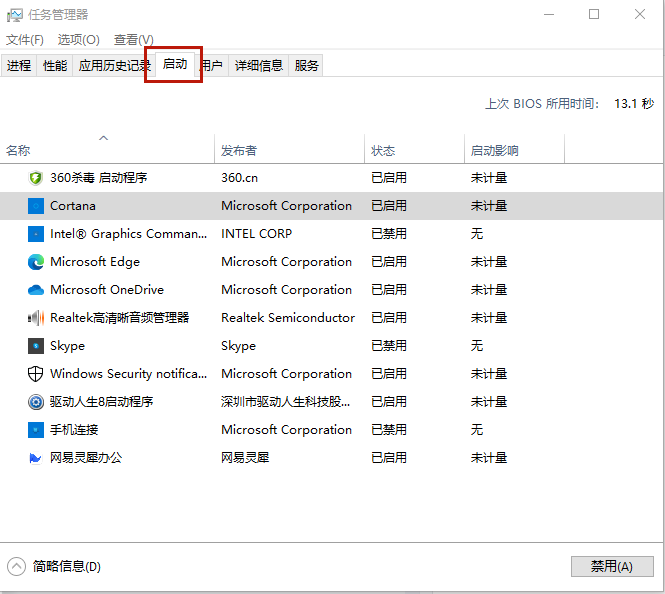The width and height of the screenshot is (665, 594).
Task: Open the 选项(O) menu
Action: (x=78, y=40)
